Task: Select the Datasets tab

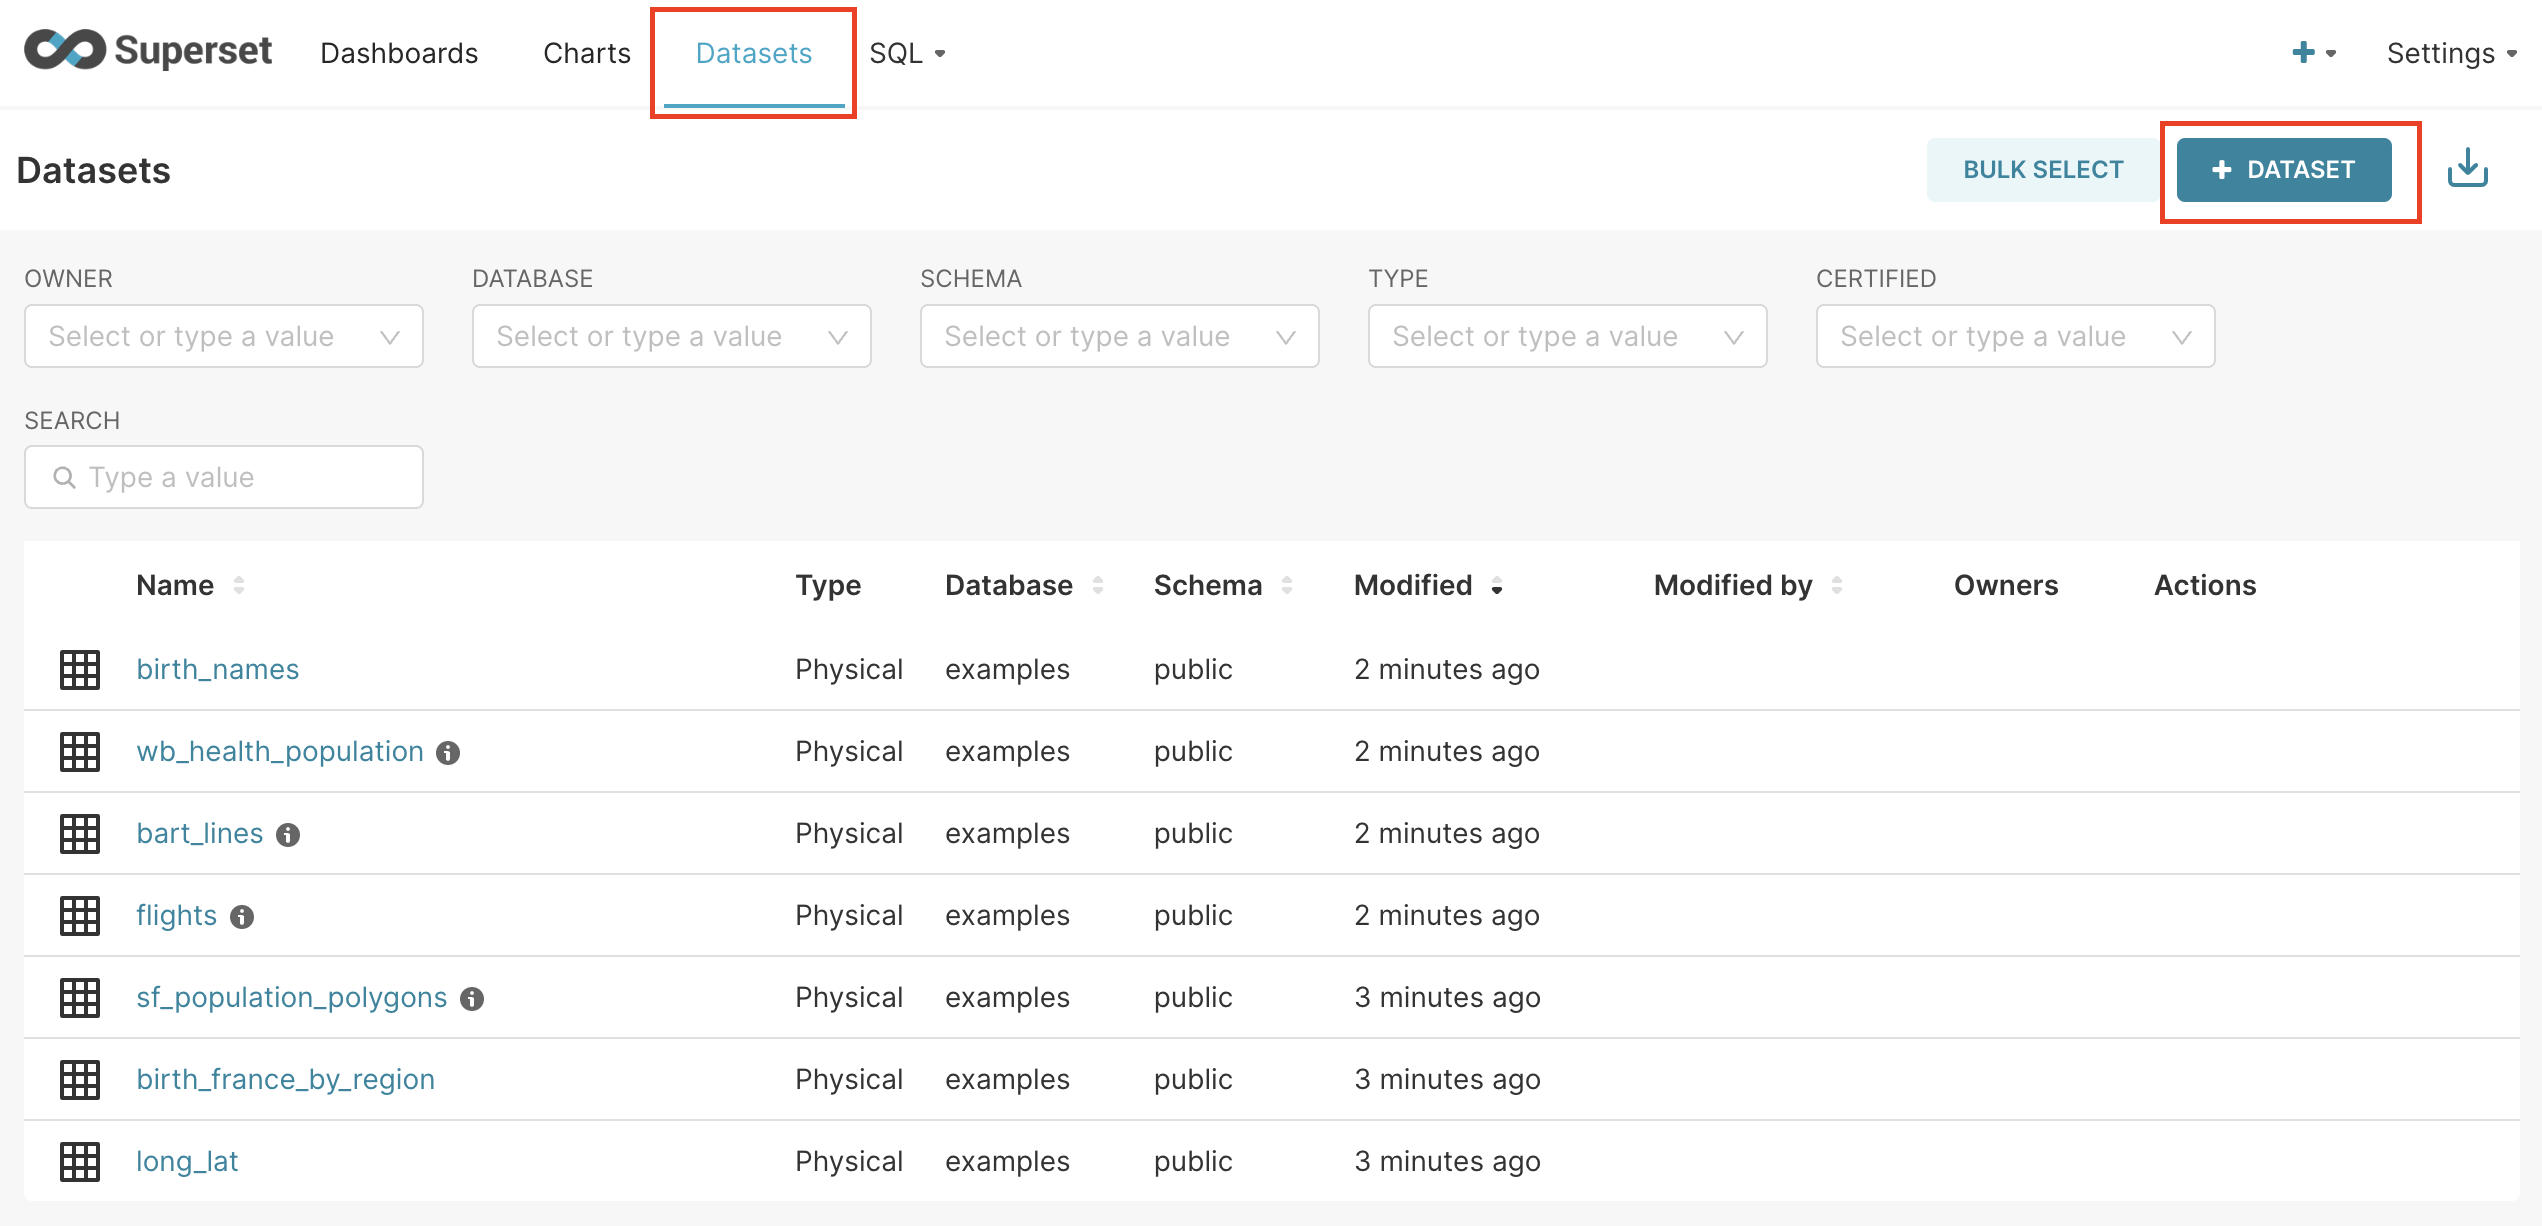Action: (x=754, y=53)
